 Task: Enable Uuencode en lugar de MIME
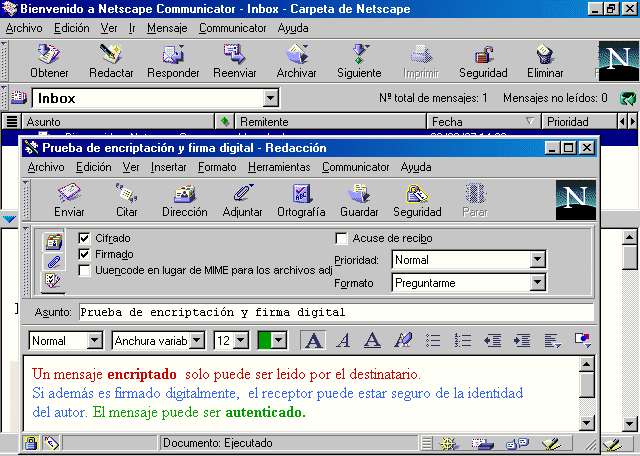(x=84, y=270)
